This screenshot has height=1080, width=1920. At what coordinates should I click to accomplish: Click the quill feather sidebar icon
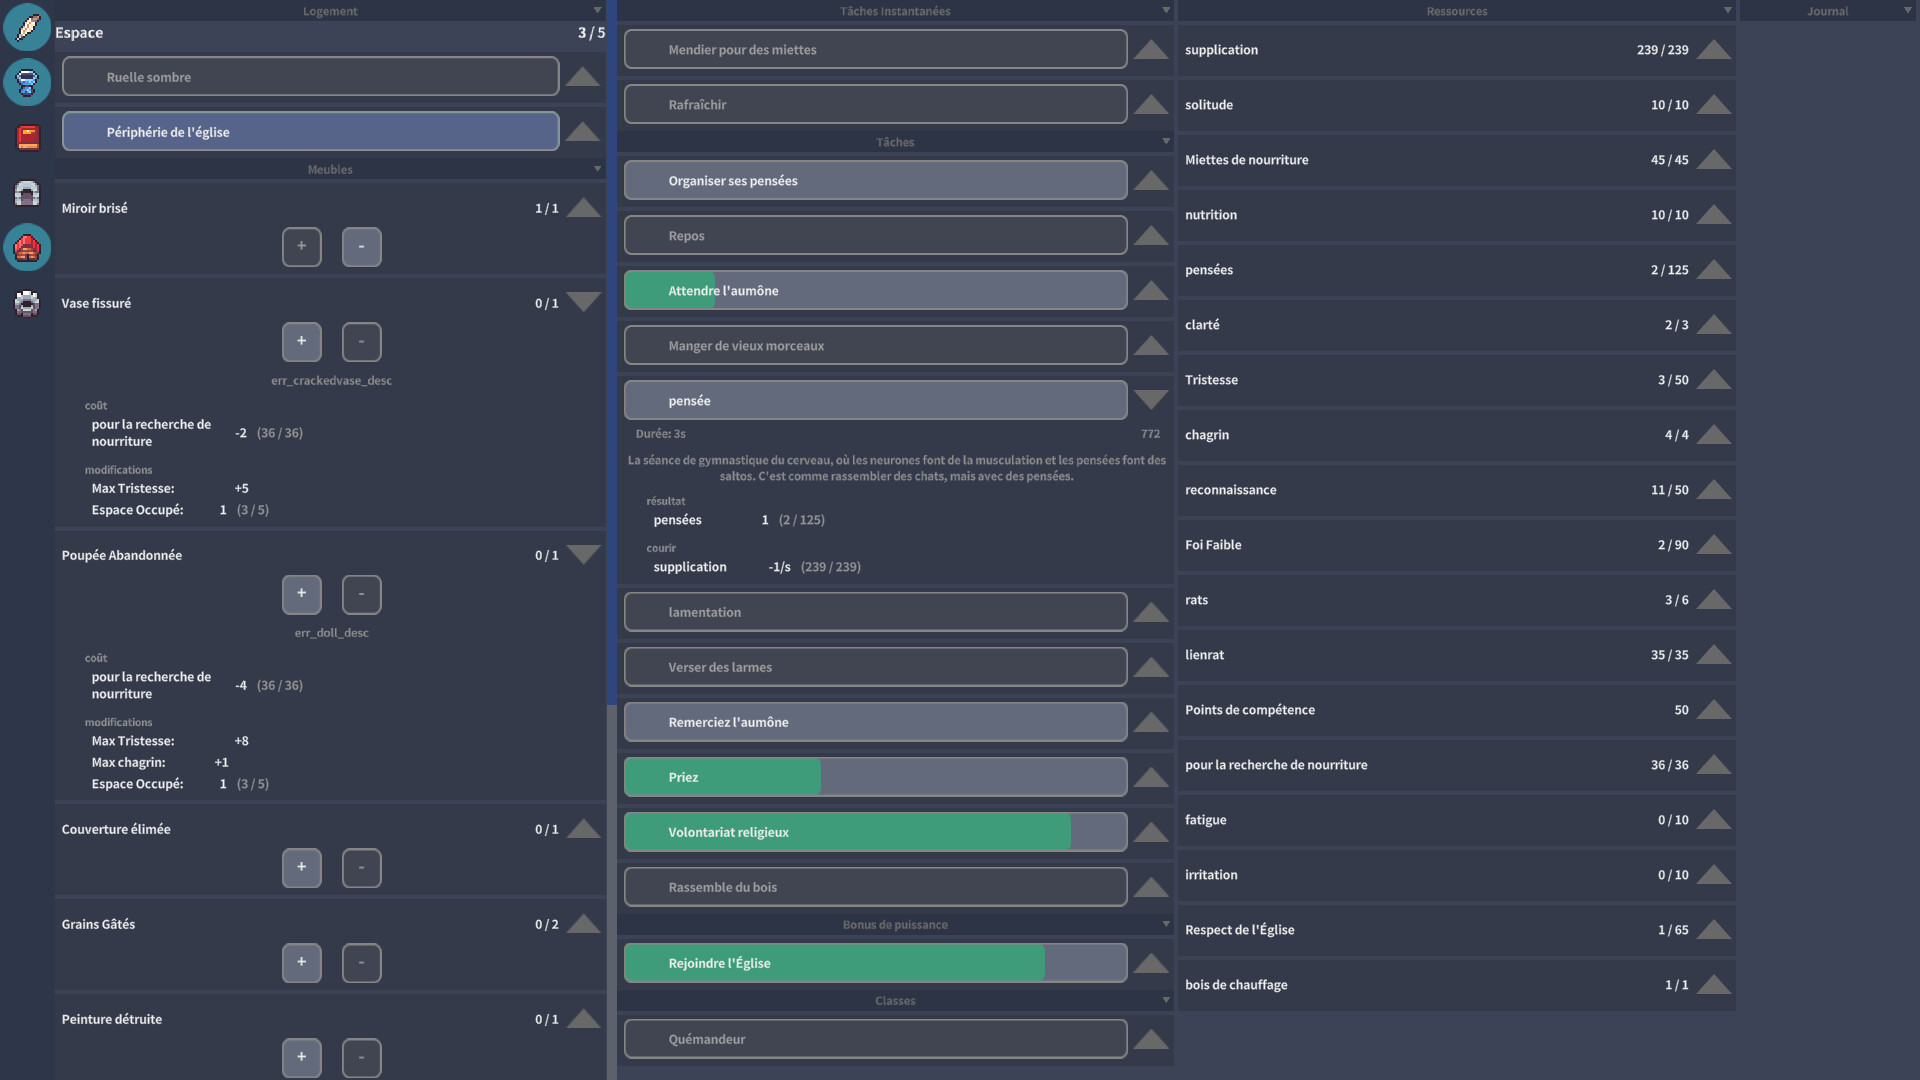pyautogui.click(x=27, y=27)
